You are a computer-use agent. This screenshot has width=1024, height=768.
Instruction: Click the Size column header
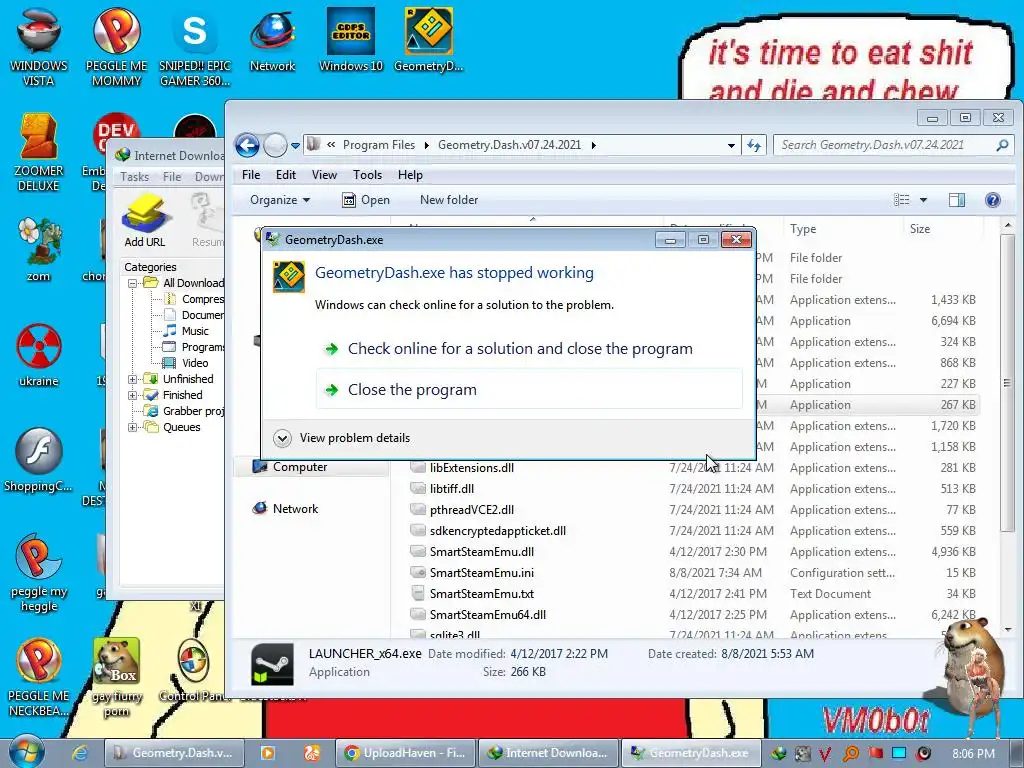[943, 229]
